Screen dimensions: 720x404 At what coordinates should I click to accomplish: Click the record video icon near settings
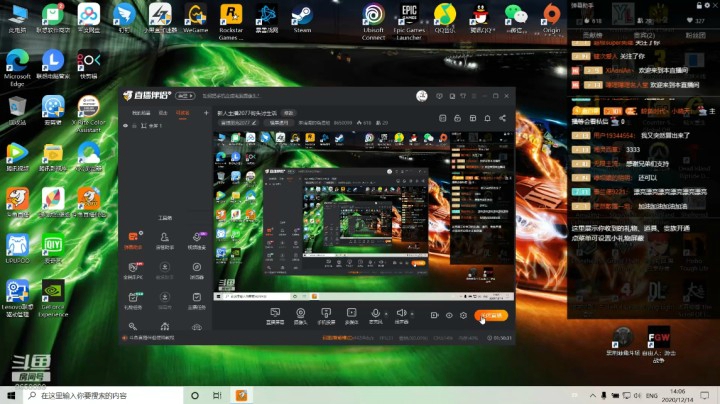click(434, 315)
